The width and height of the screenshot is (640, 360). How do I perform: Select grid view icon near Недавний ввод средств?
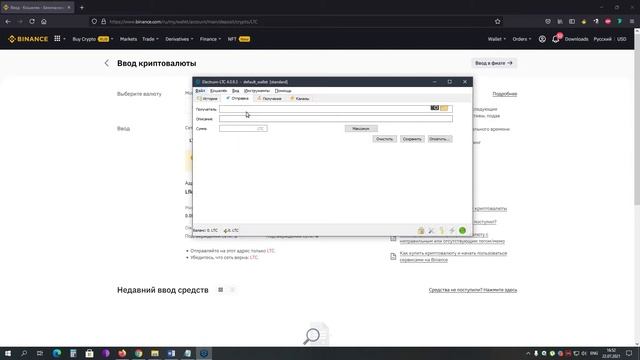click(220, 290)
